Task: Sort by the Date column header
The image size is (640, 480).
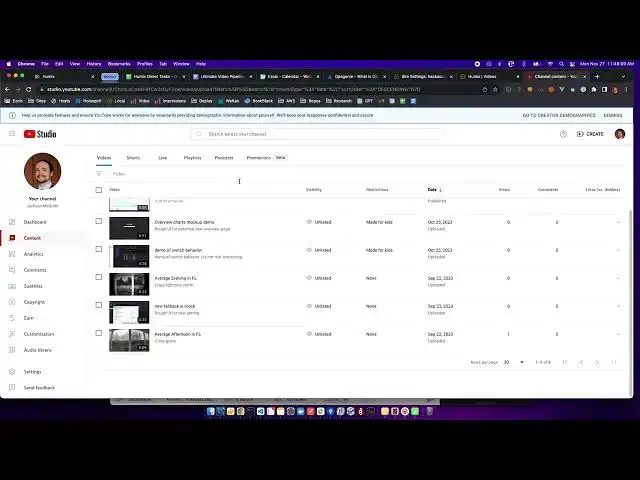Action: [434, 189]
